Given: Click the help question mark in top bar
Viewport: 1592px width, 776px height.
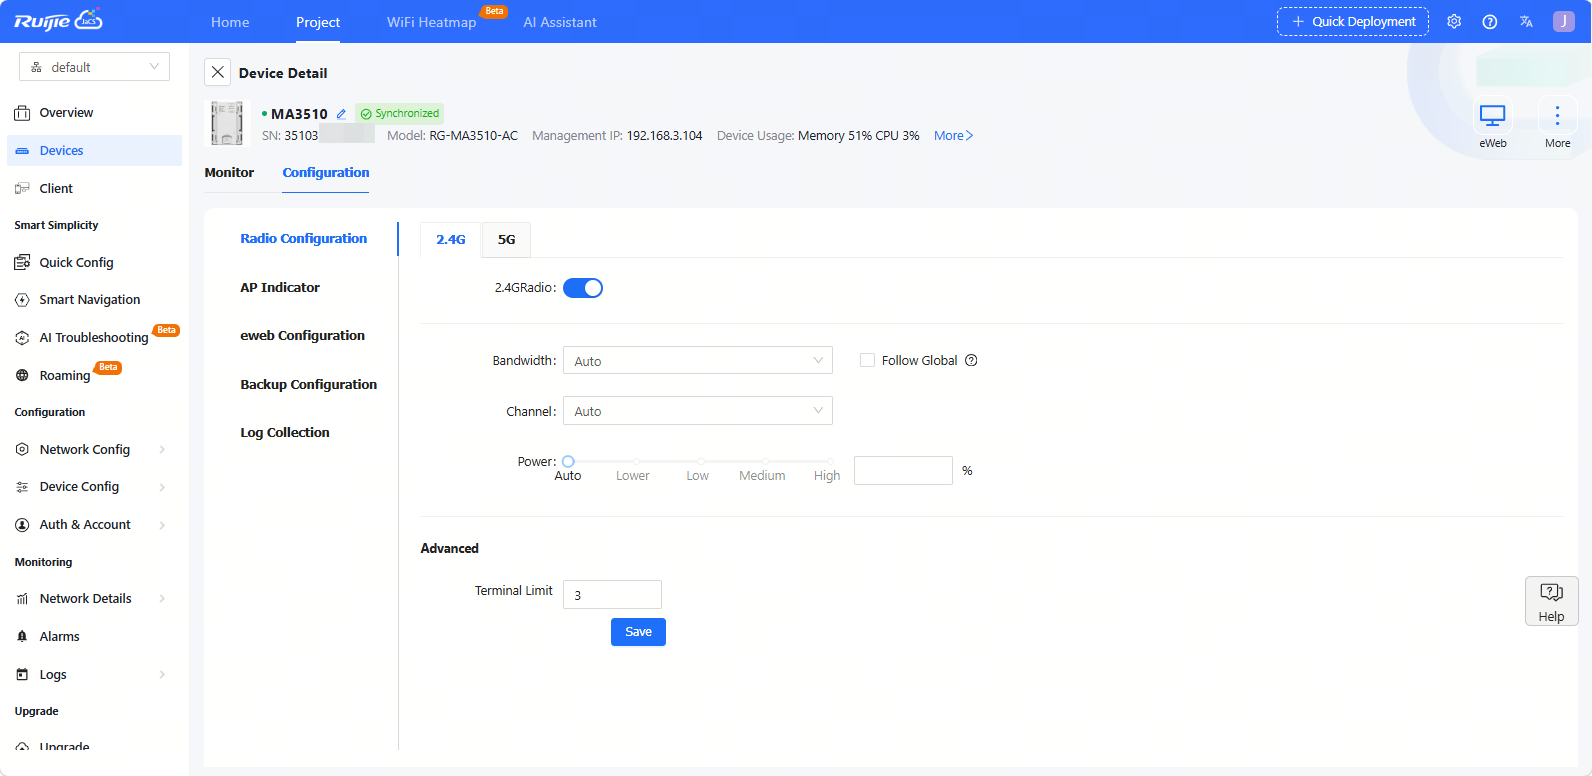Looking at the screenshot, I should (1490, 22).
